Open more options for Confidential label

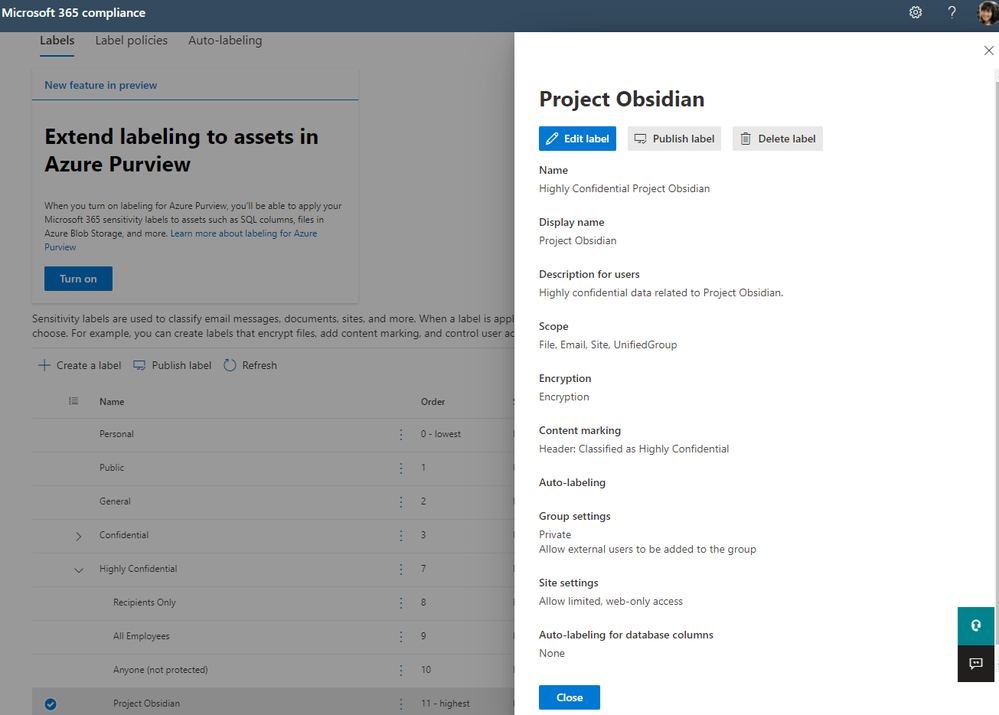click(x=401, y=536)
